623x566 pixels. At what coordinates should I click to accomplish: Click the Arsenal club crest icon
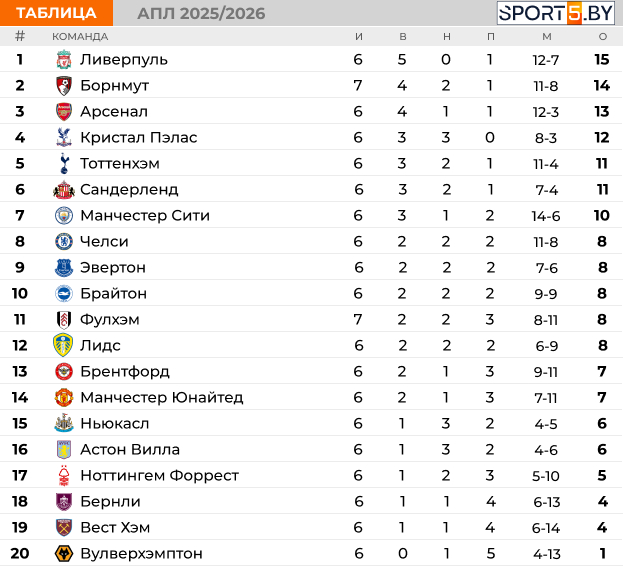pyautogui.click(x=64, y=112)
